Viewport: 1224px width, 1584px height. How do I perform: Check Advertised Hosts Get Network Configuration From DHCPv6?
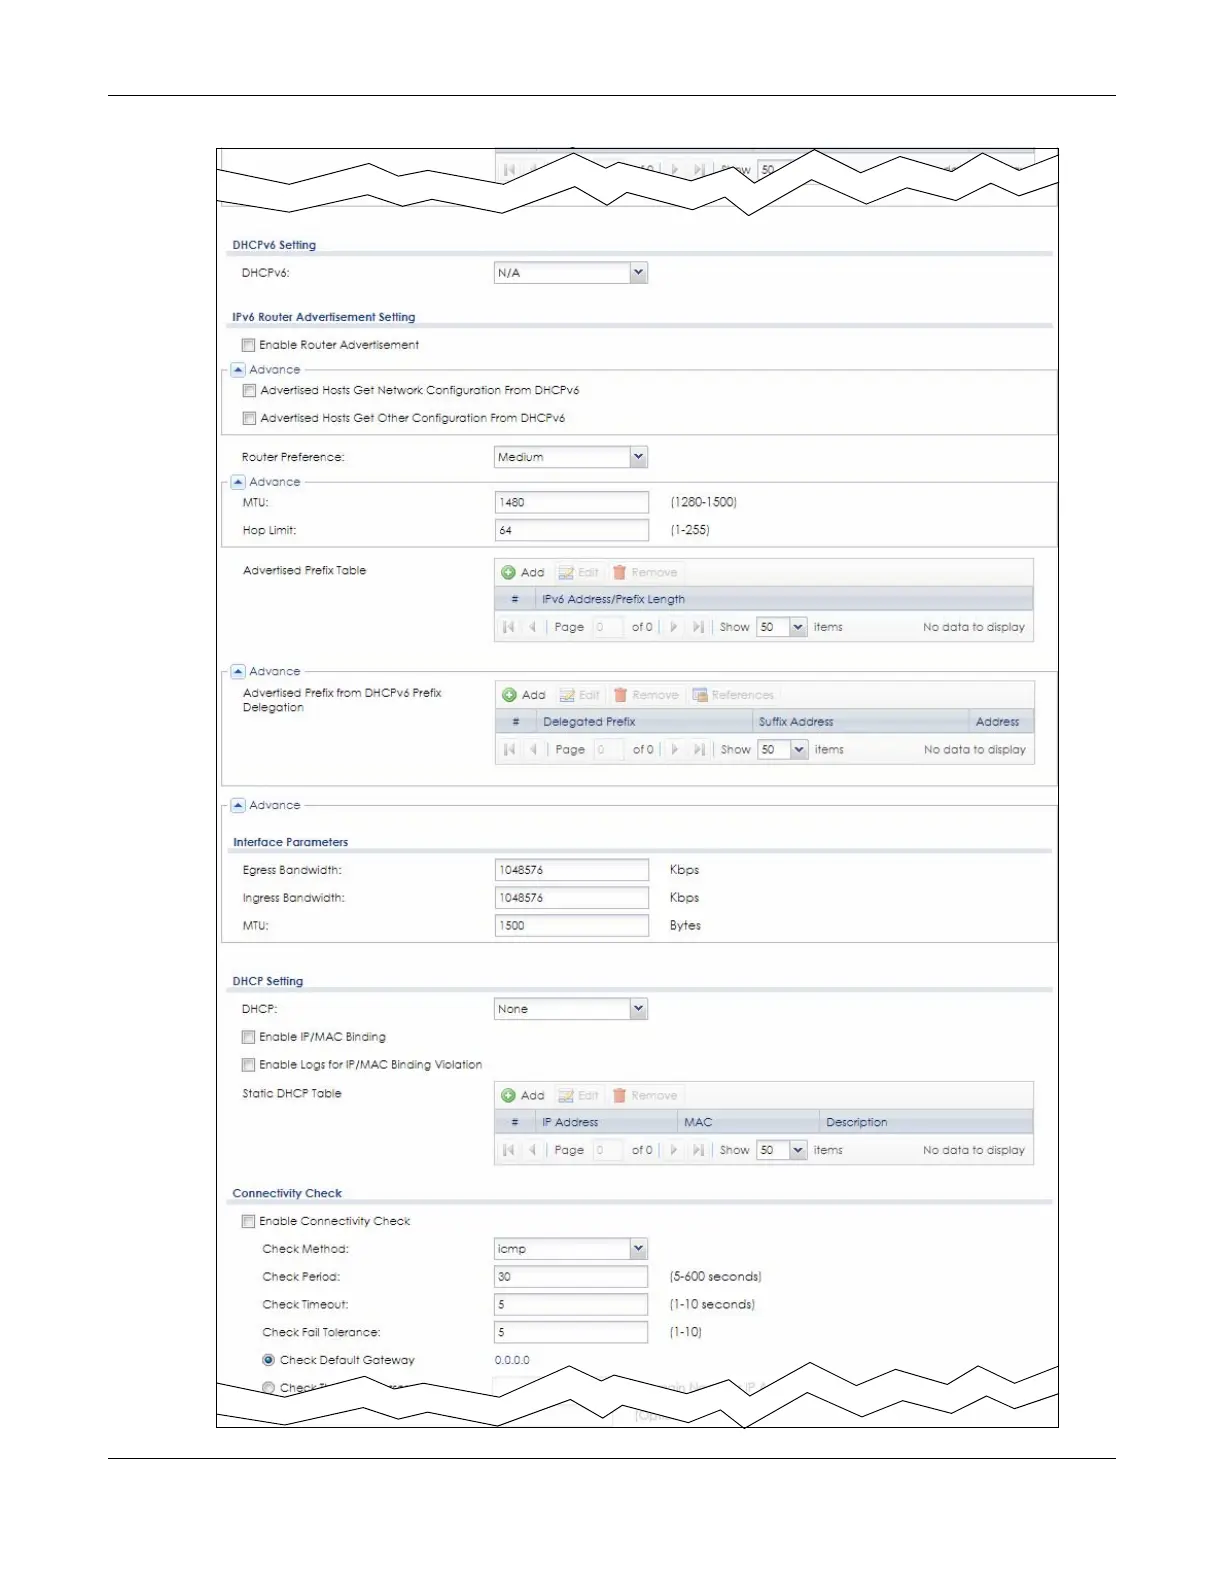coord(249,391)
